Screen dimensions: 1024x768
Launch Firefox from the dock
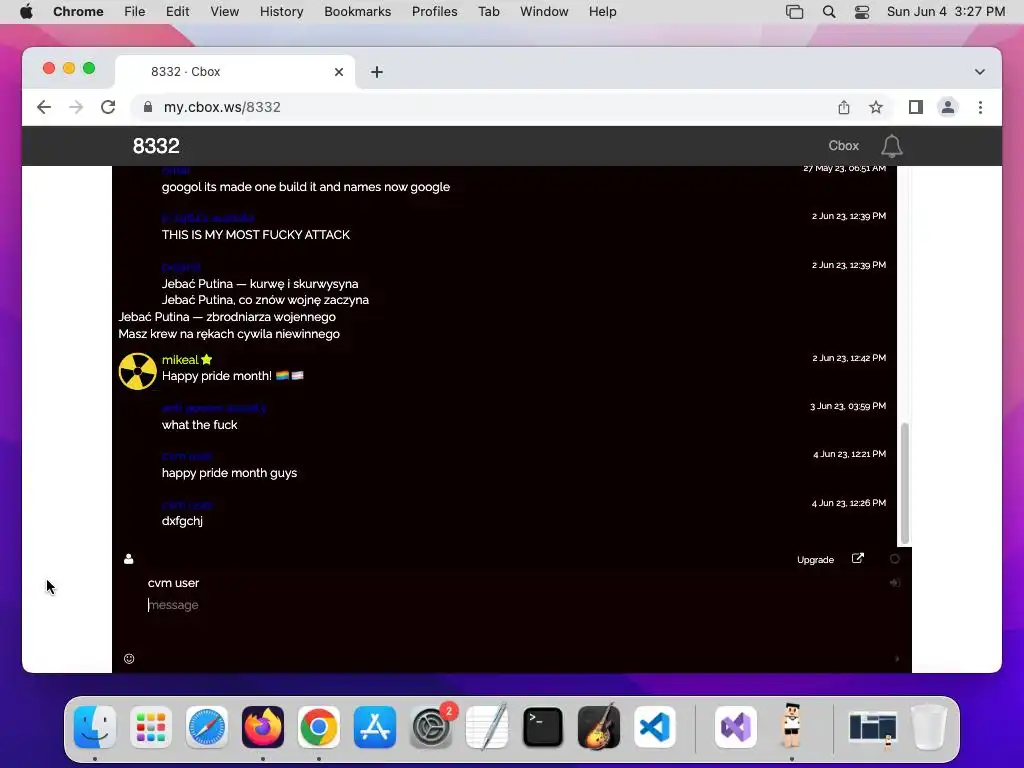pyautogui.click(x=263, y=727)
